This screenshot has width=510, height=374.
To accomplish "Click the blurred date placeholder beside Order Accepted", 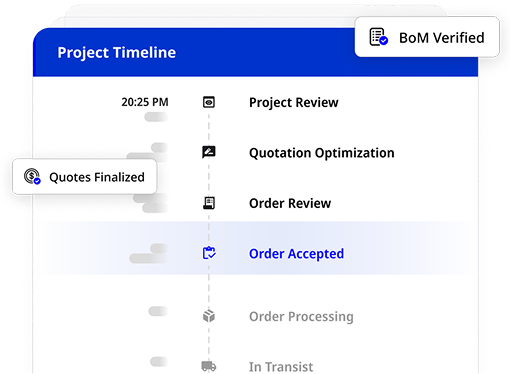I will point(149,253).
